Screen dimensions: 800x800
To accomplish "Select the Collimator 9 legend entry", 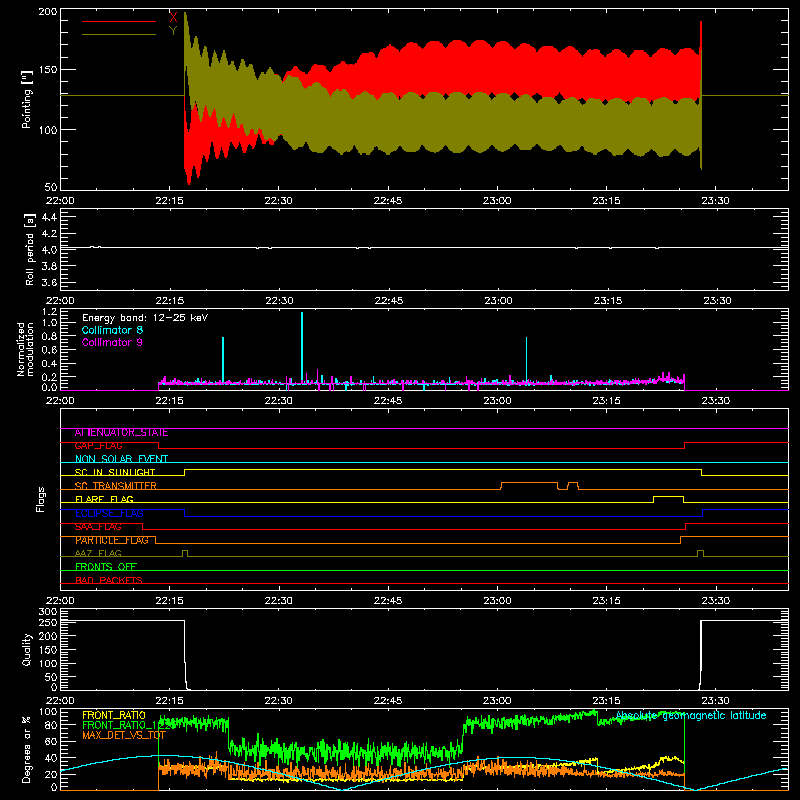I will click(112, 342).
